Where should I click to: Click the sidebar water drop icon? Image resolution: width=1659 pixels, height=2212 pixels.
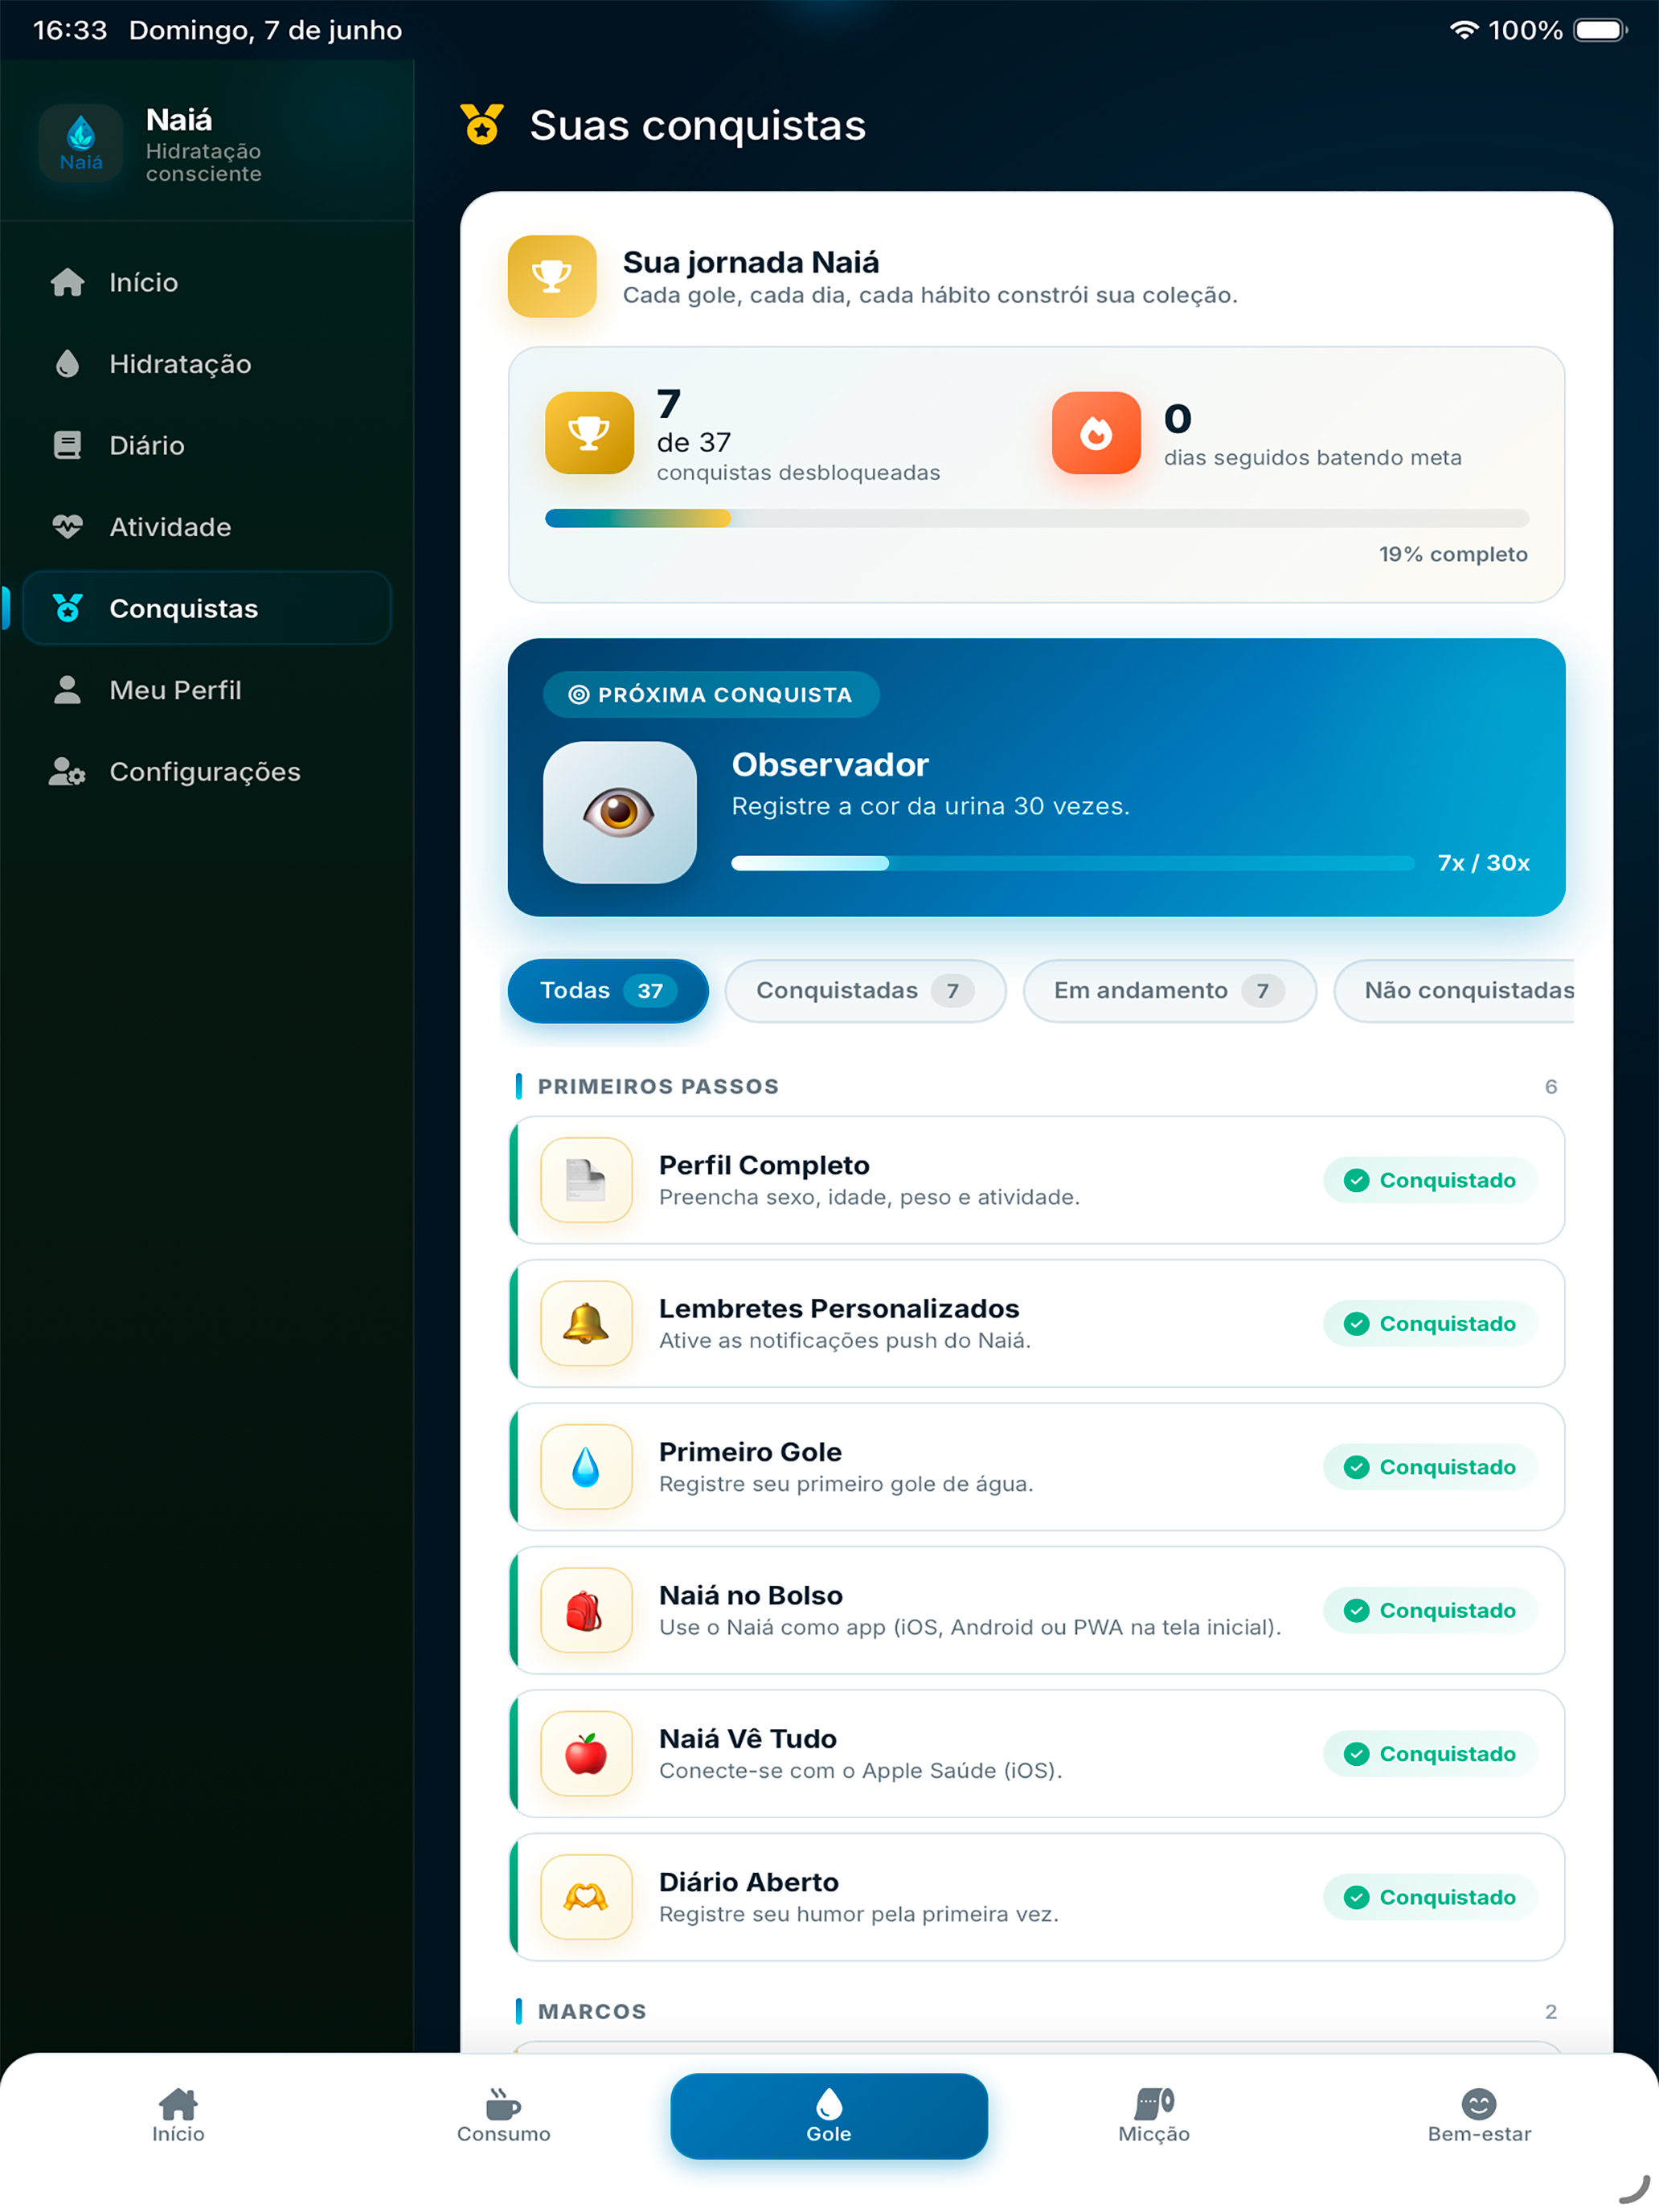point(67,363)
